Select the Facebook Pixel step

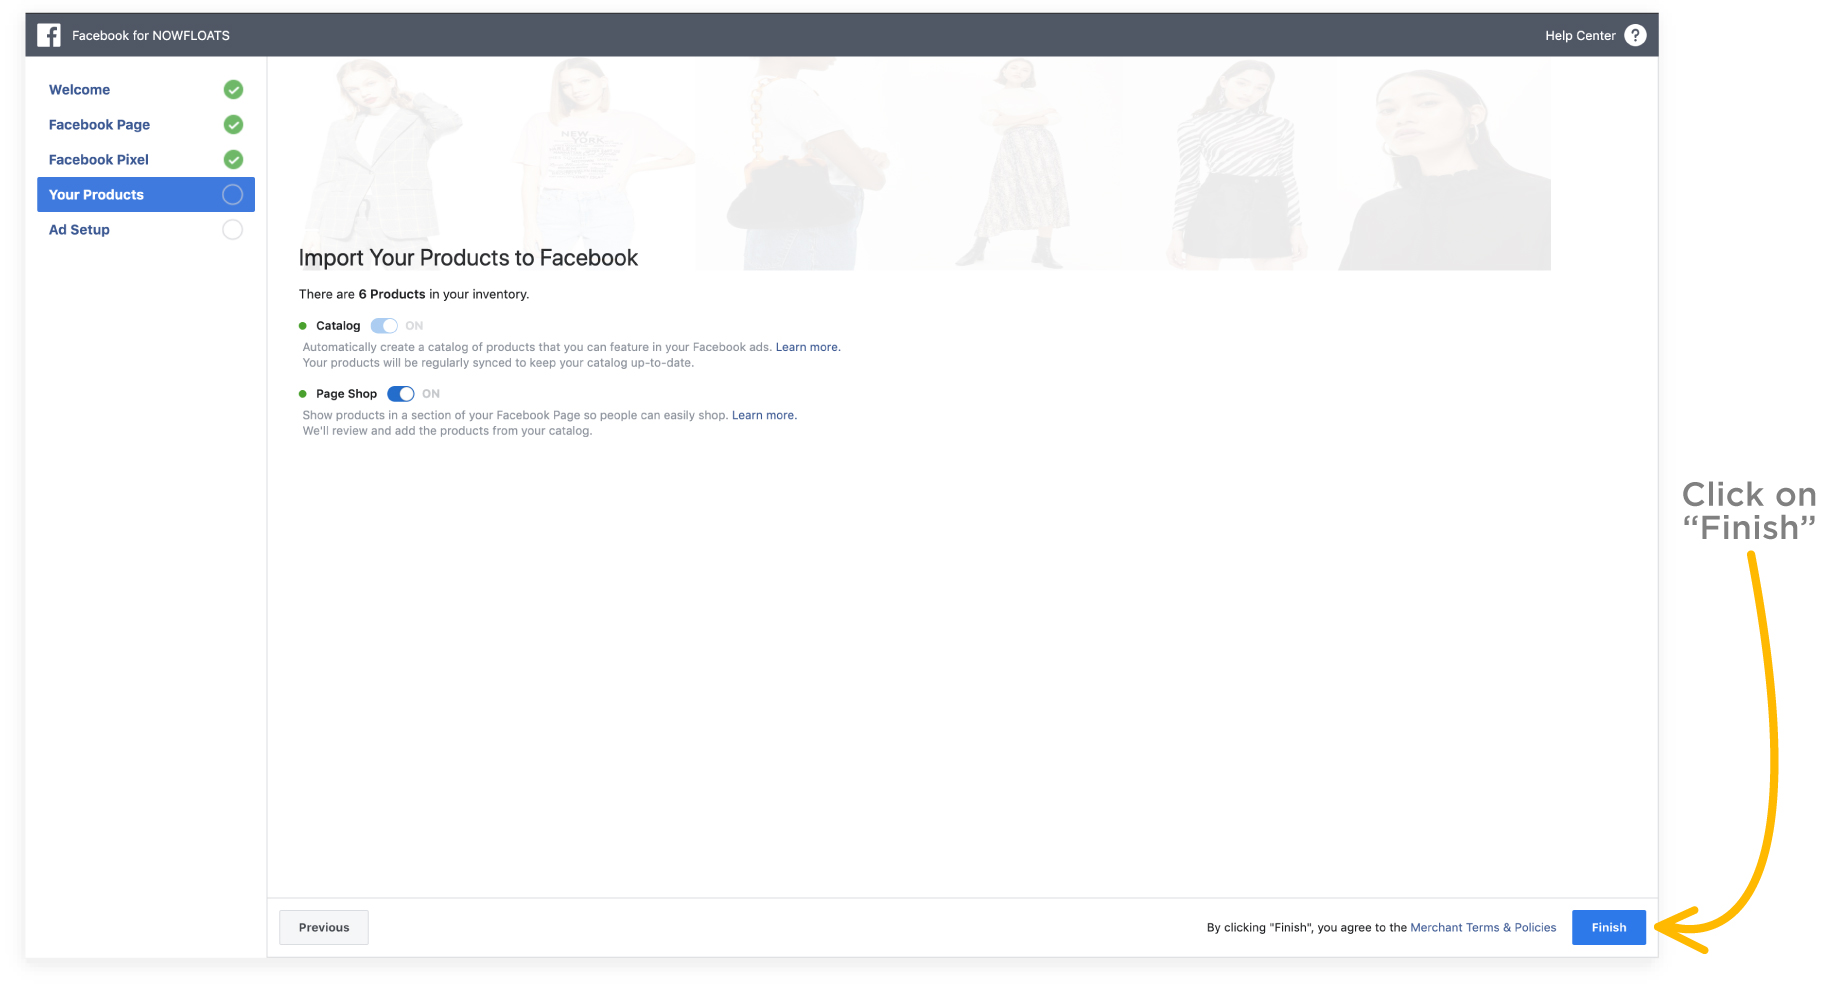pyautogui.click(x=98, y=160)
